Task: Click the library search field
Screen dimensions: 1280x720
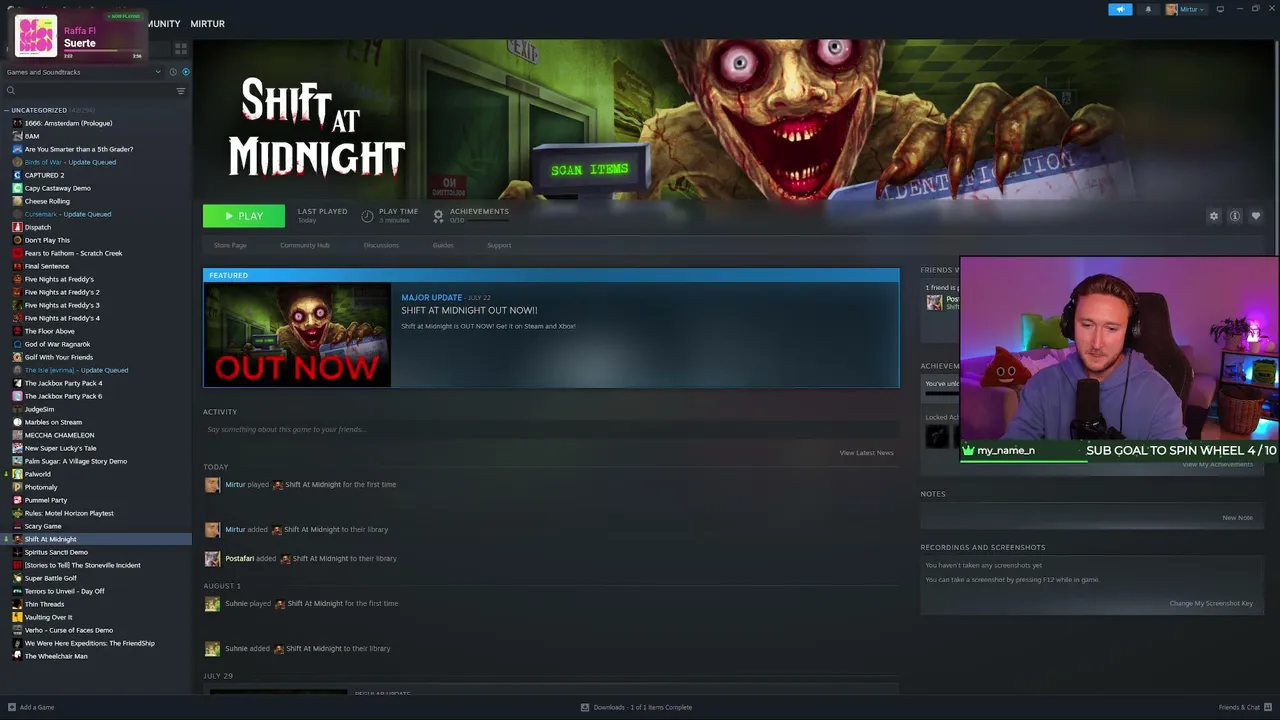Action: point(90,91)
